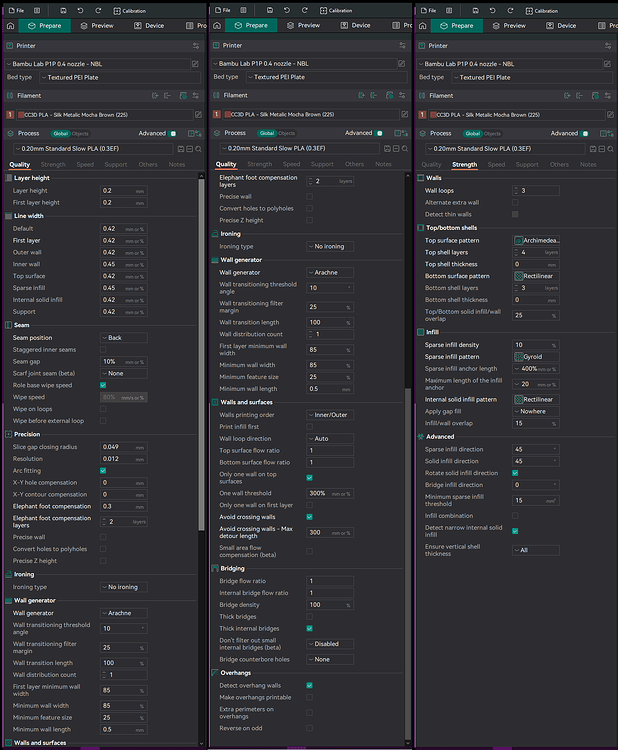This screenshot has height=750, width=618.
Task: Click the Slice gap closing radius field
Action: [124, 447]
